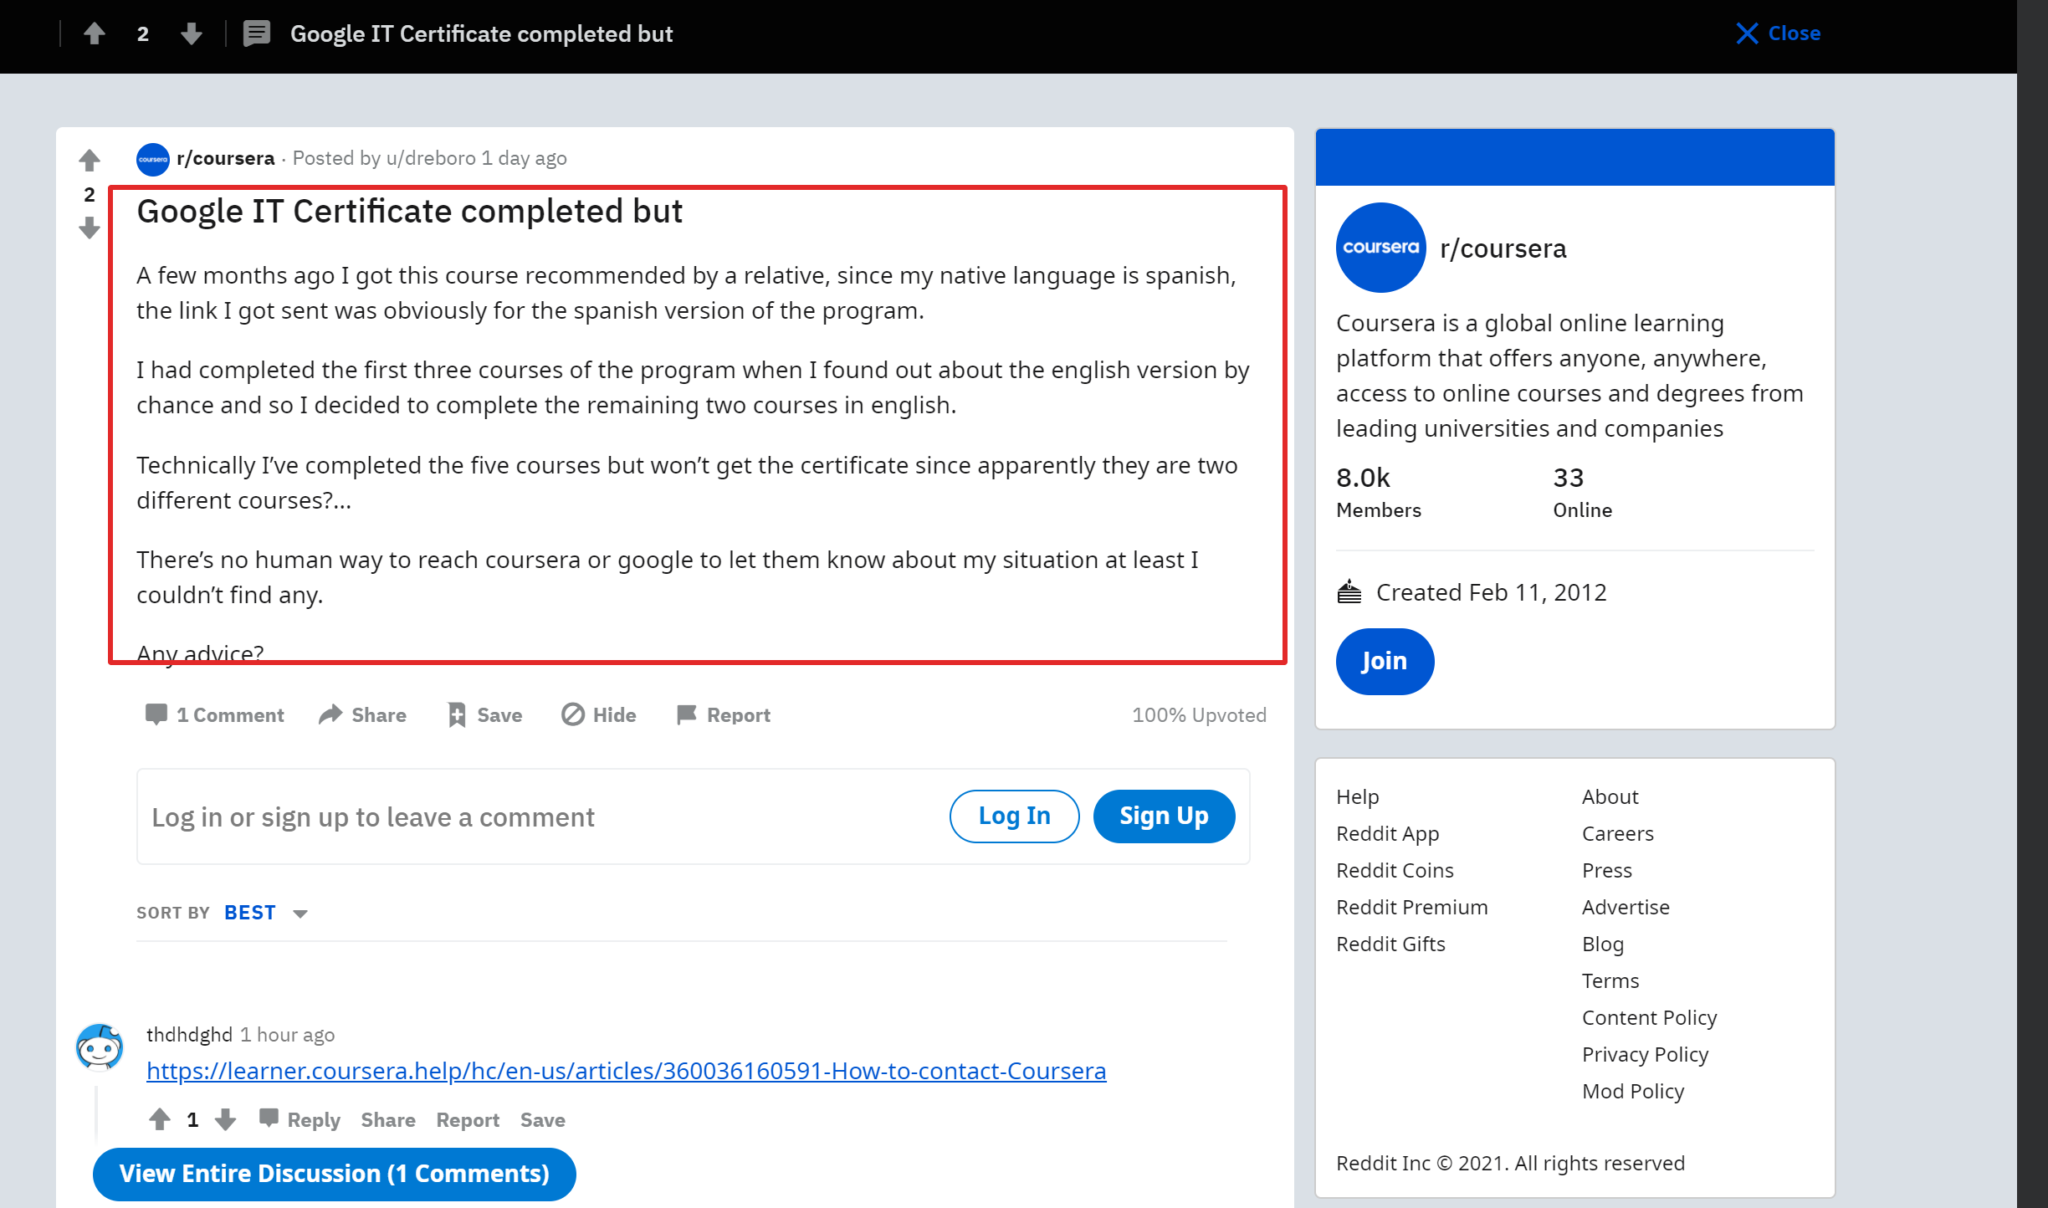Downvote thdhdghd's comment

(x=225, y=1119)
